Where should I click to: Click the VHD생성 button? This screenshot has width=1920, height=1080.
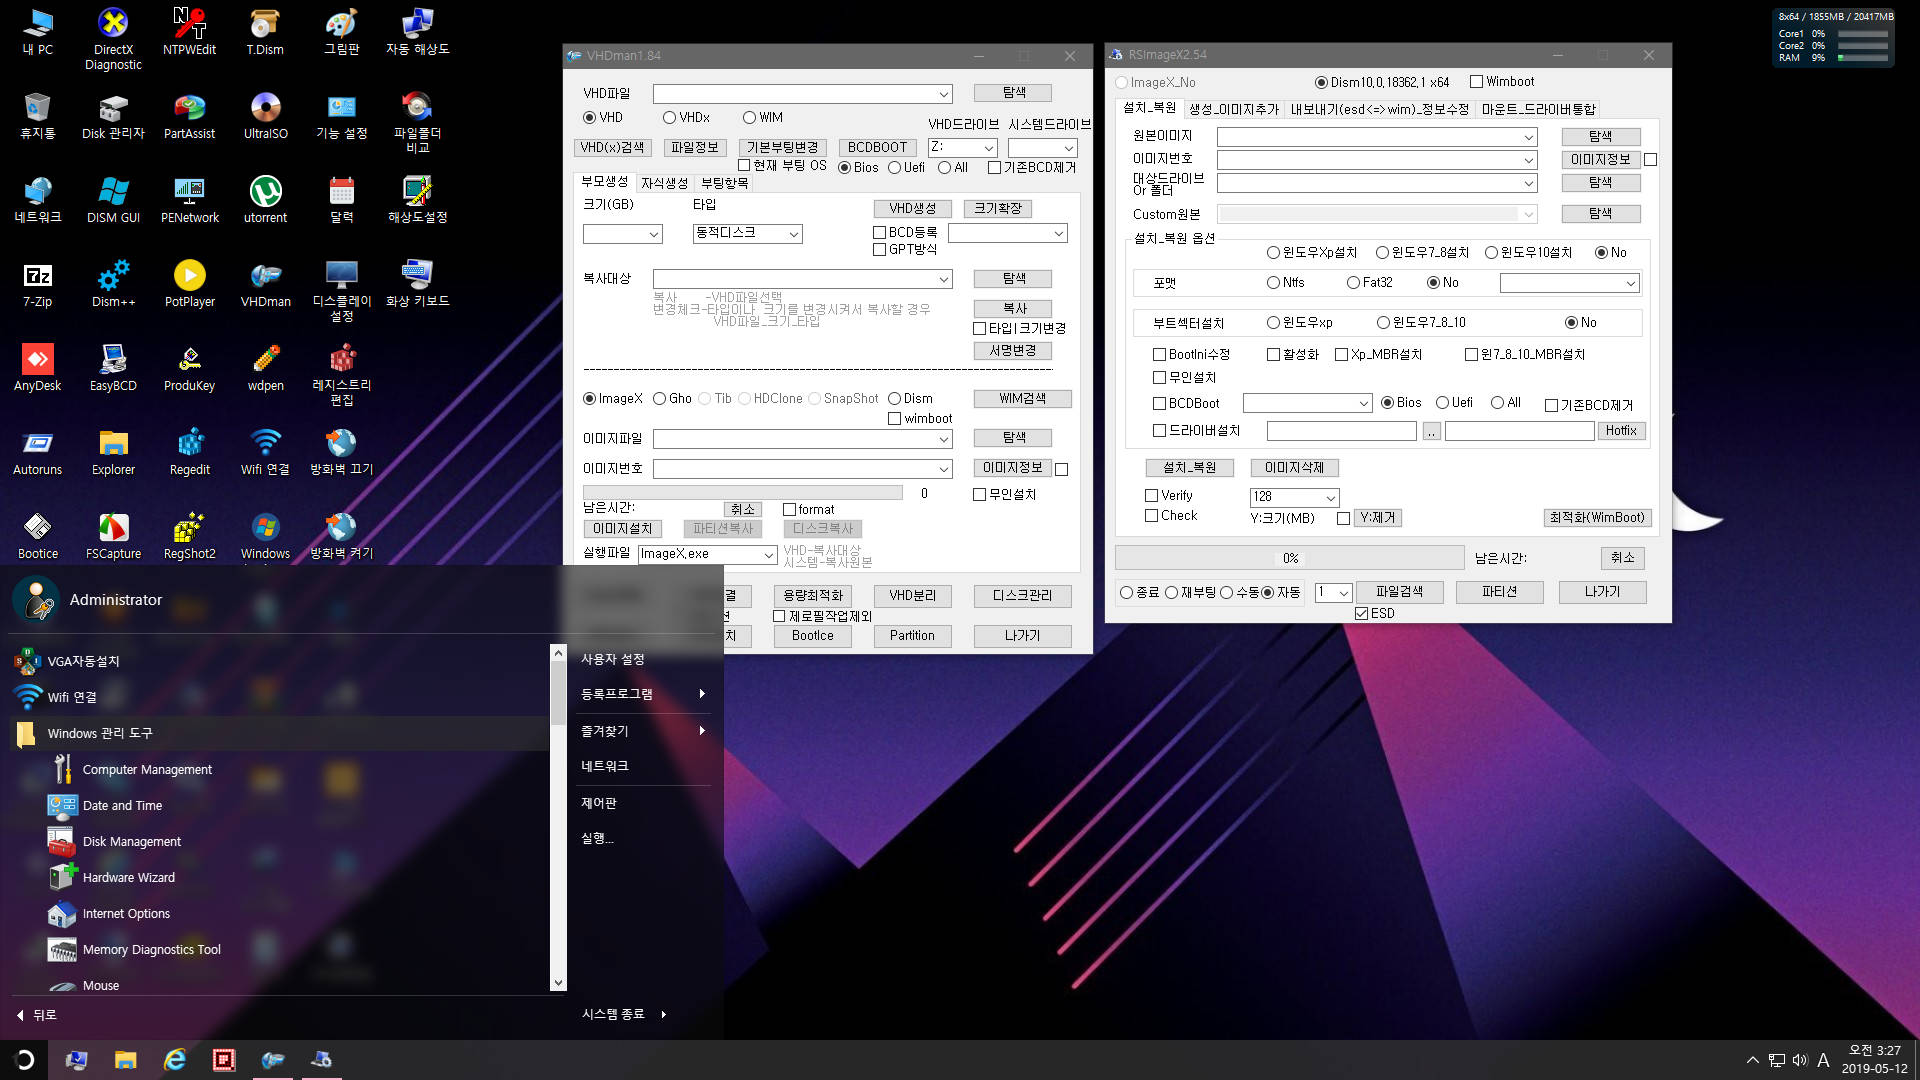[912, 209]
